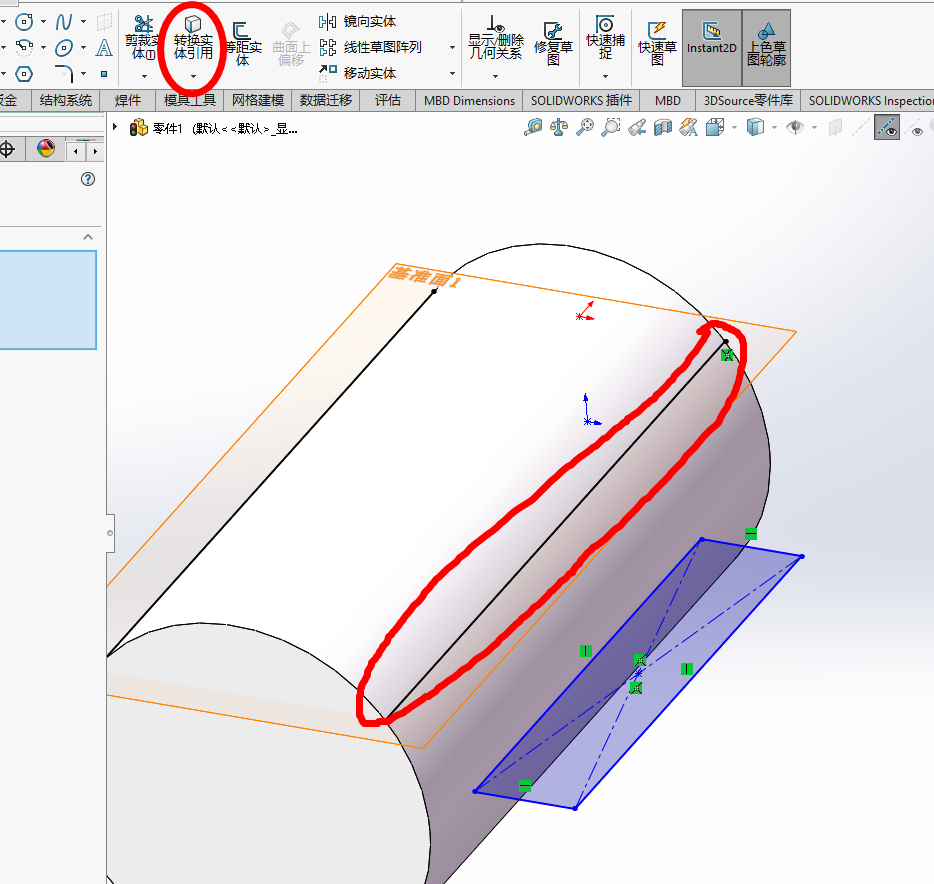Click the Hide/Show Items eye icon
934x884 pixels.
pyautogui.click(x=795, y=127)
